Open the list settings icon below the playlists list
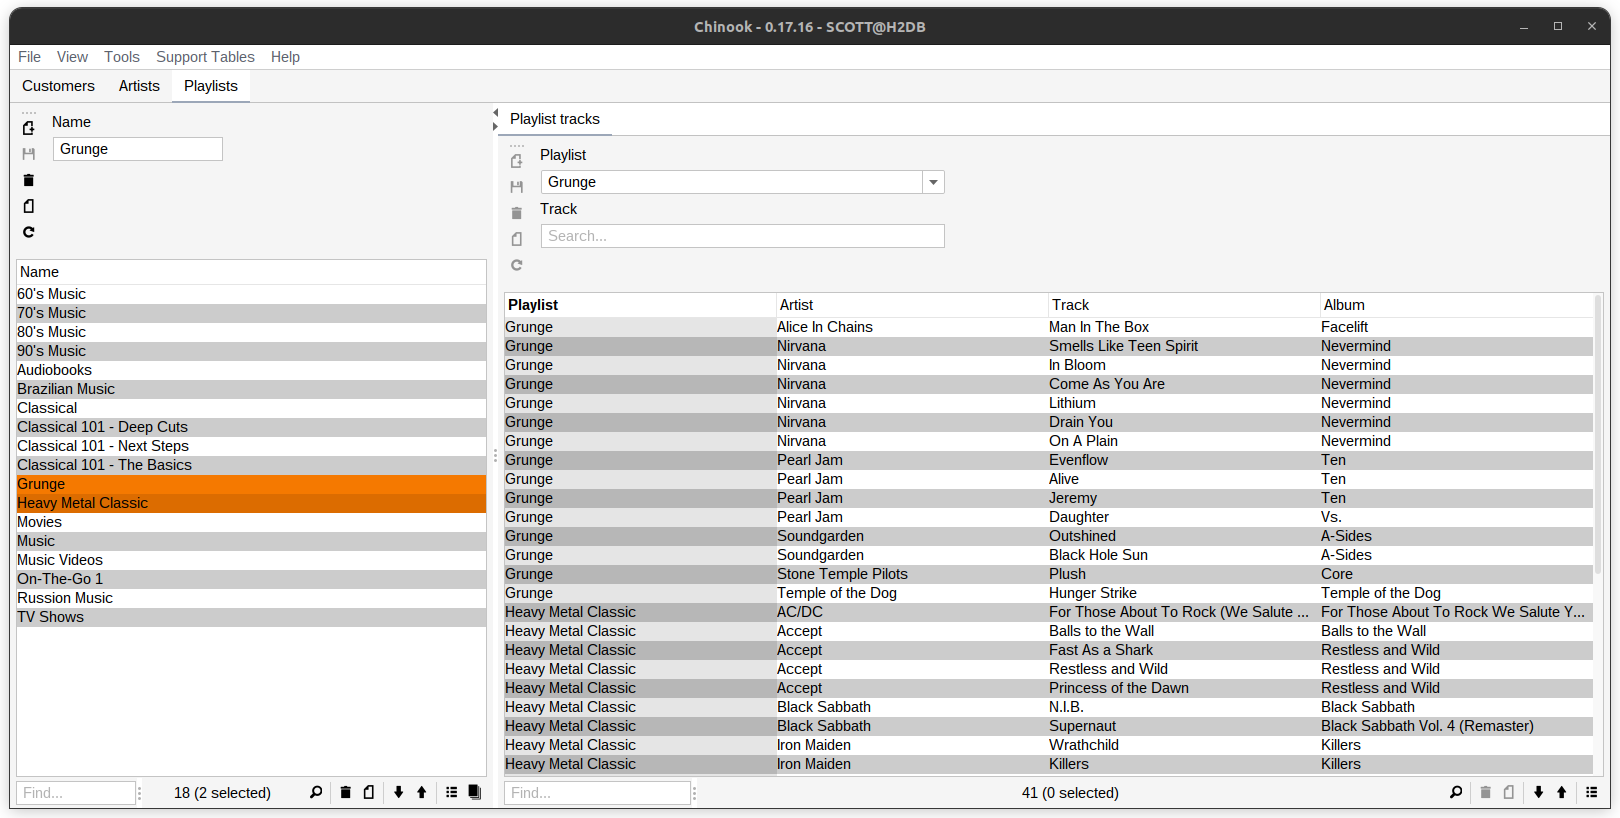 coord(452,792)
